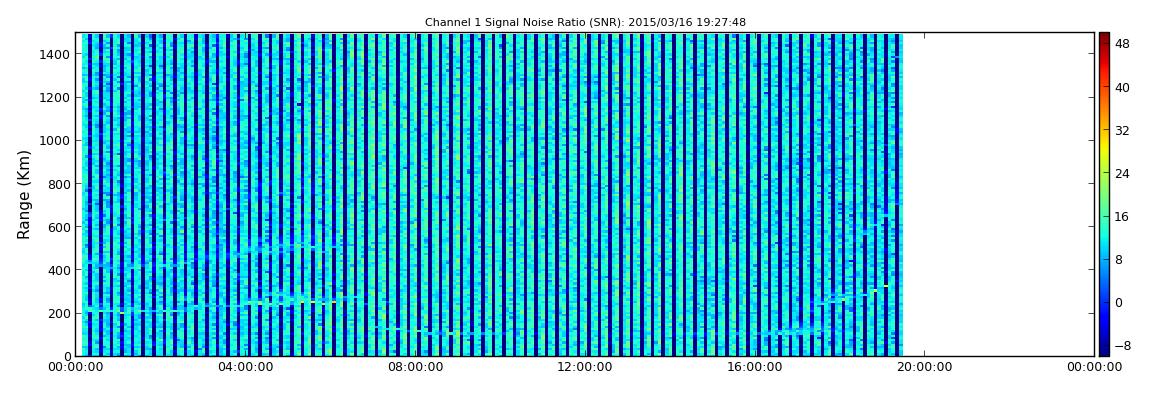Click the colorbar value 48
The image size is (1150, 407).
coord(1122,44)
